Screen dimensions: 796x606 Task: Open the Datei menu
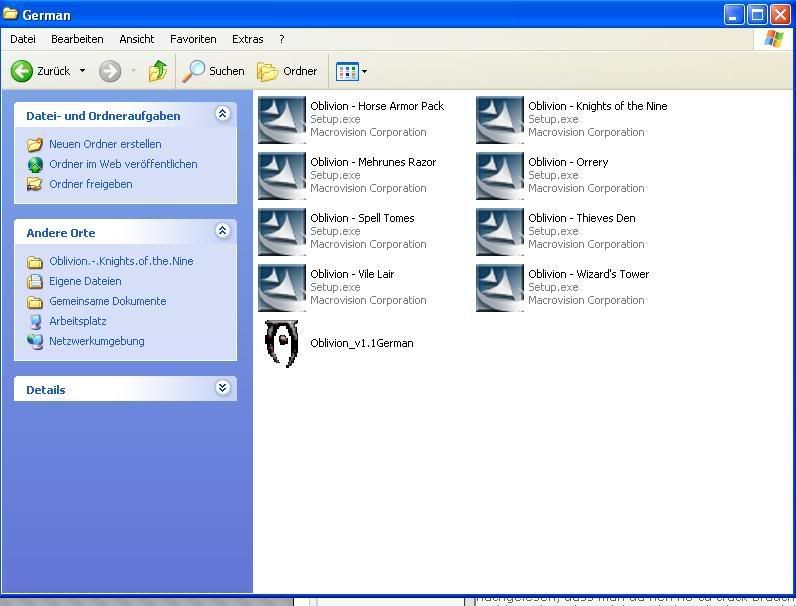click(23, 39)
